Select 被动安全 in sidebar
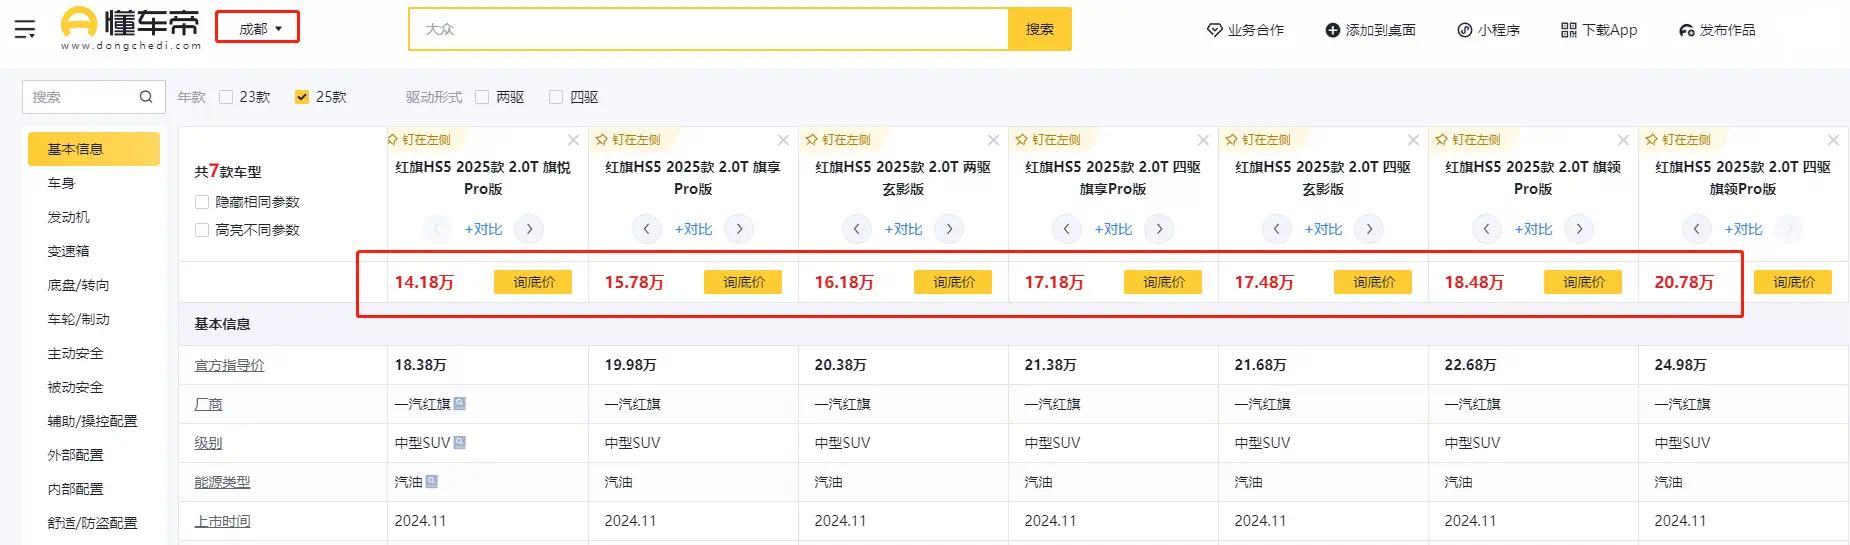Screen dimensions: 1850x545 [x=75, y=387]
